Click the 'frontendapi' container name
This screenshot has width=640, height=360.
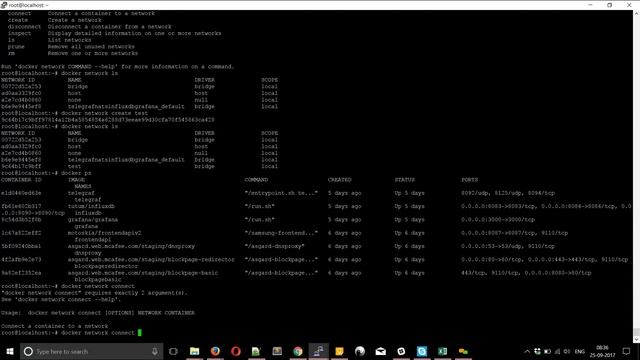93,240
